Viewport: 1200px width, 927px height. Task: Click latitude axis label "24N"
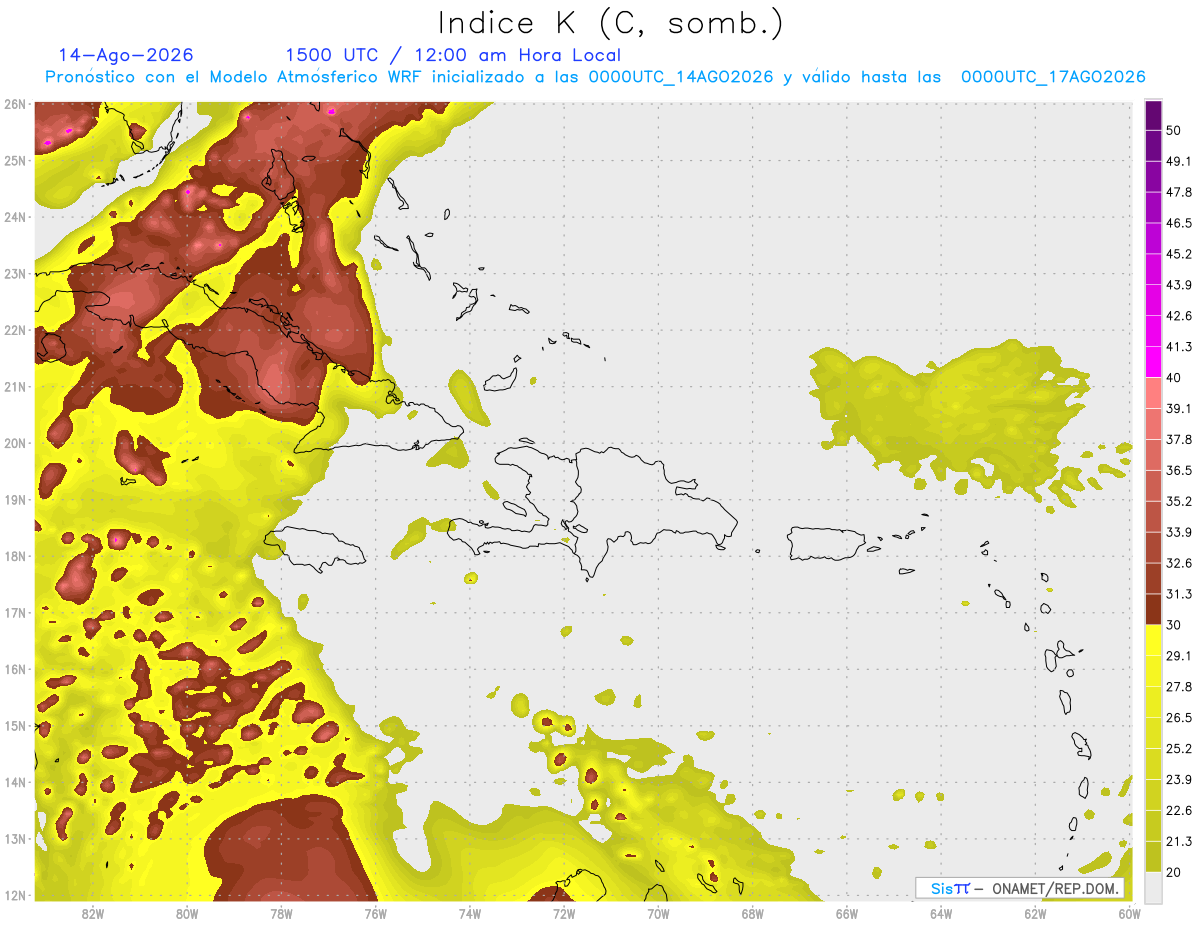click(x=15, y=217)
